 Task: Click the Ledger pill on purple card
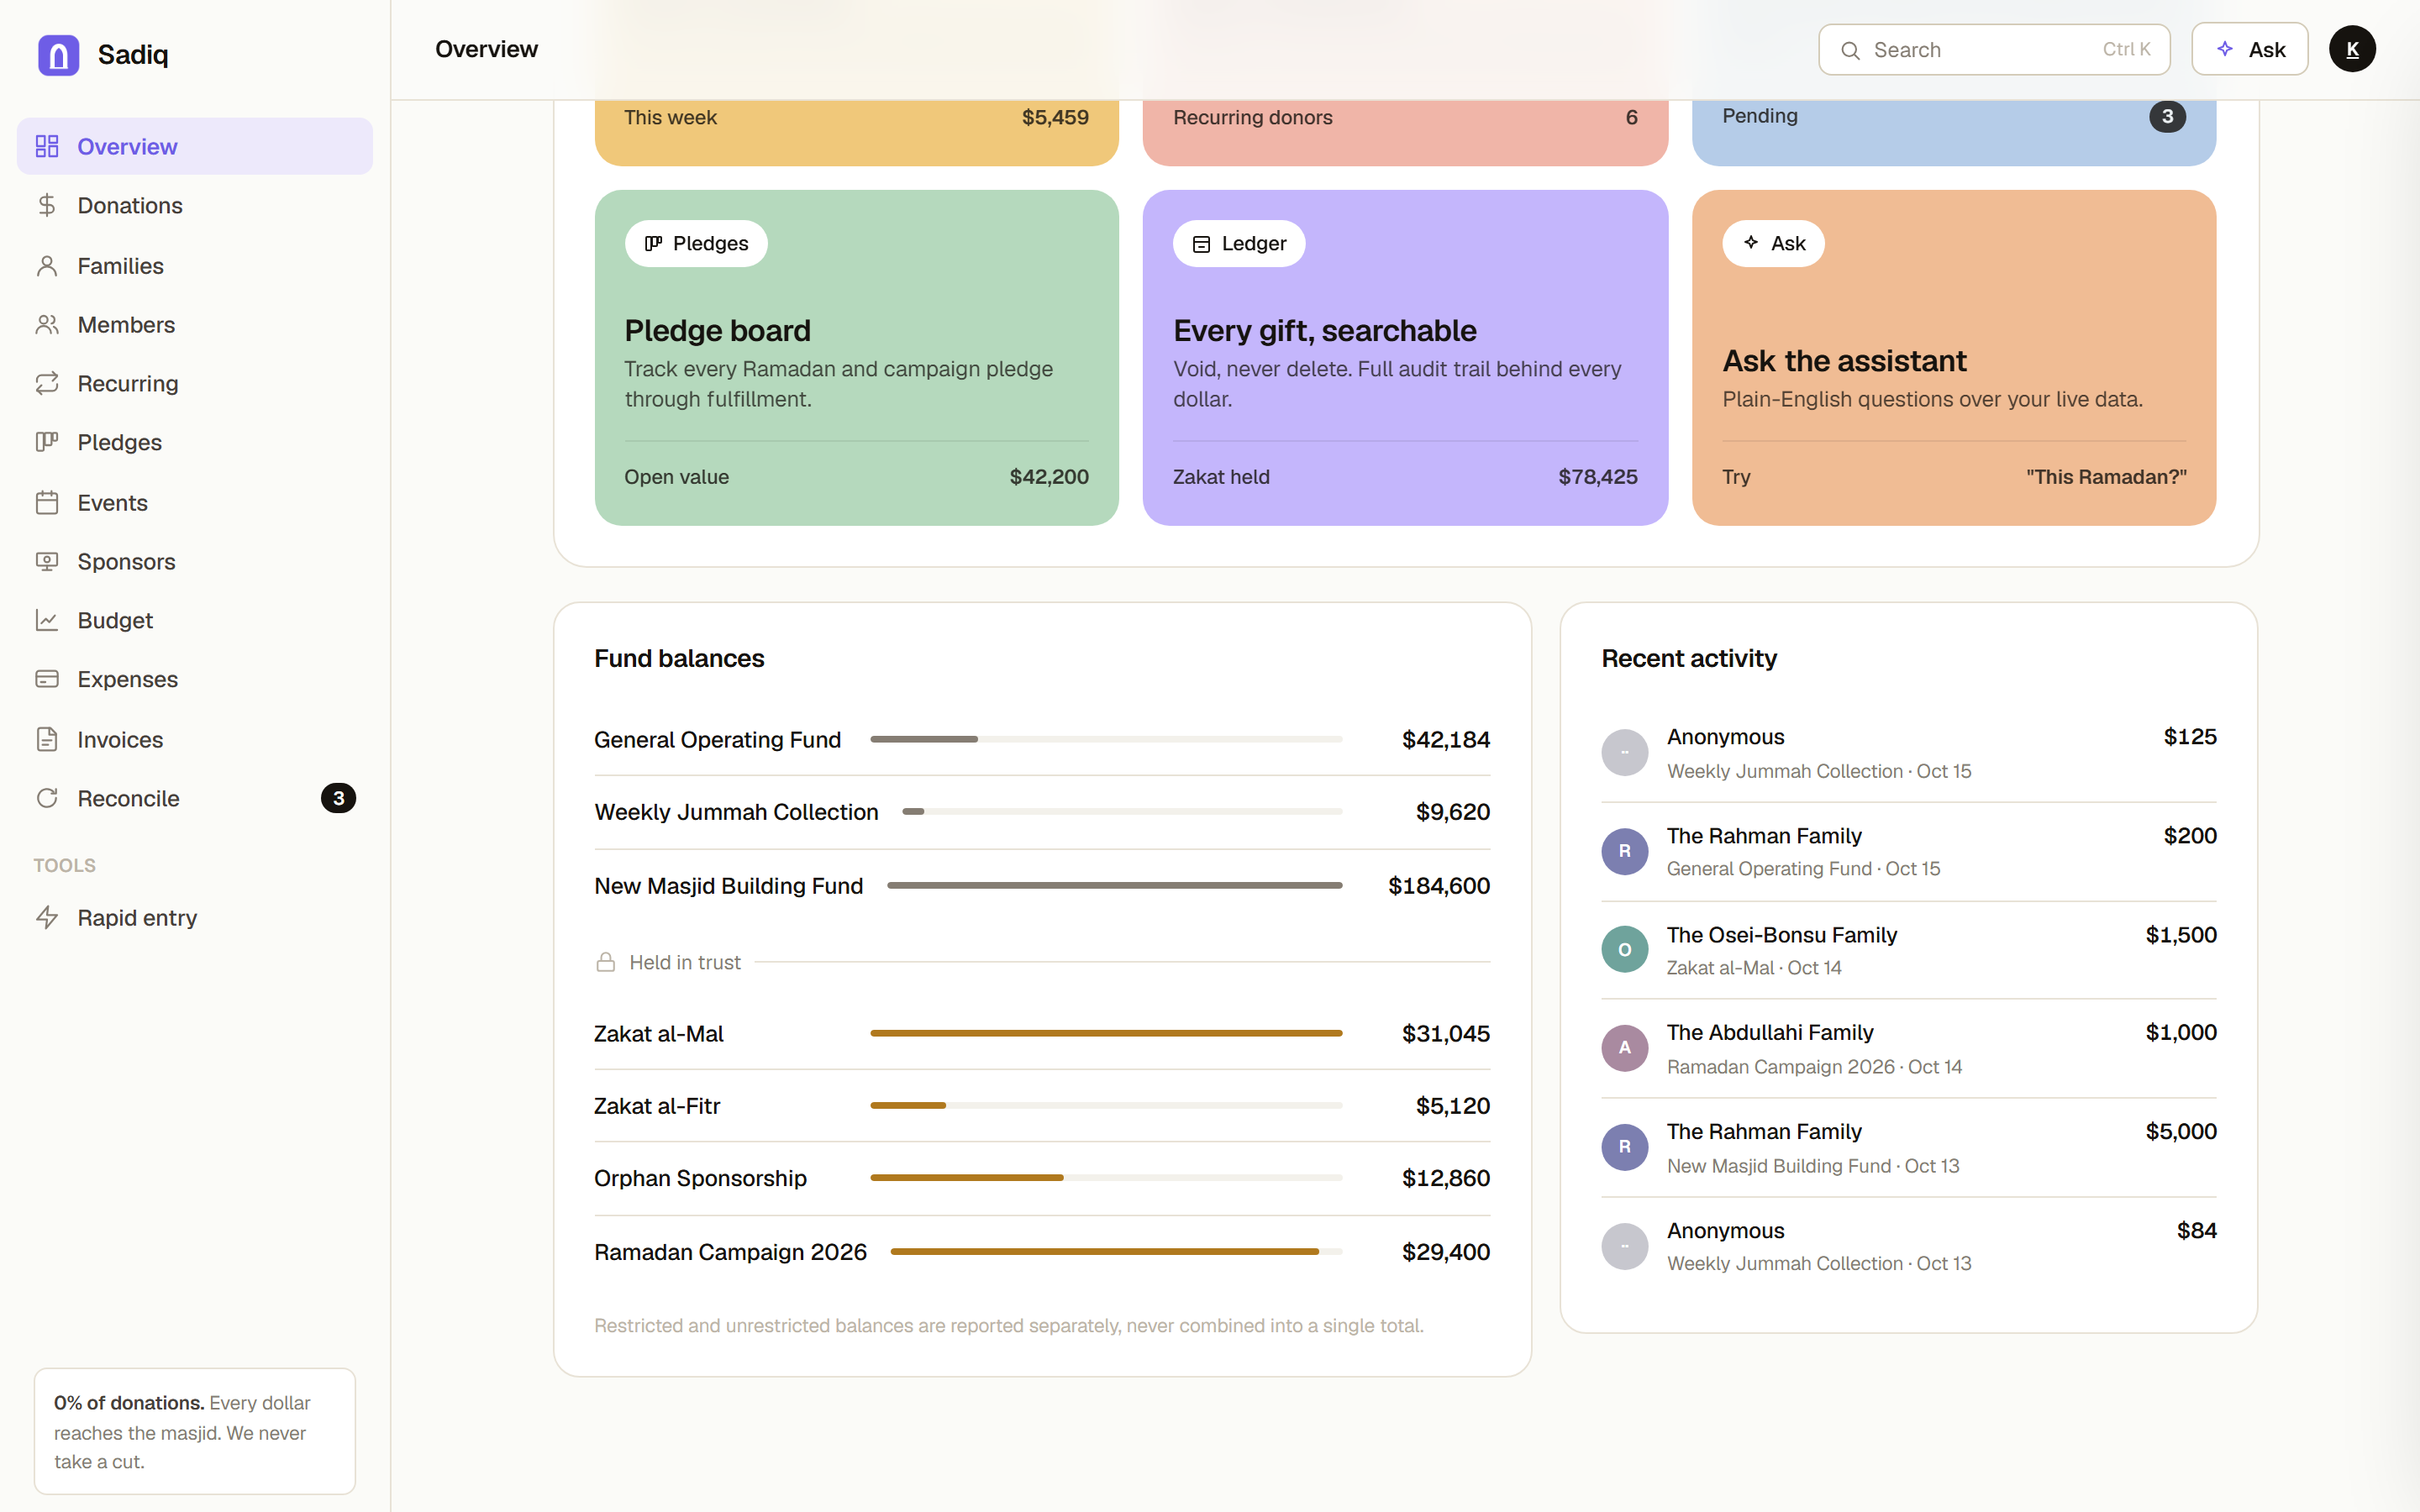tap(1239, 243)
